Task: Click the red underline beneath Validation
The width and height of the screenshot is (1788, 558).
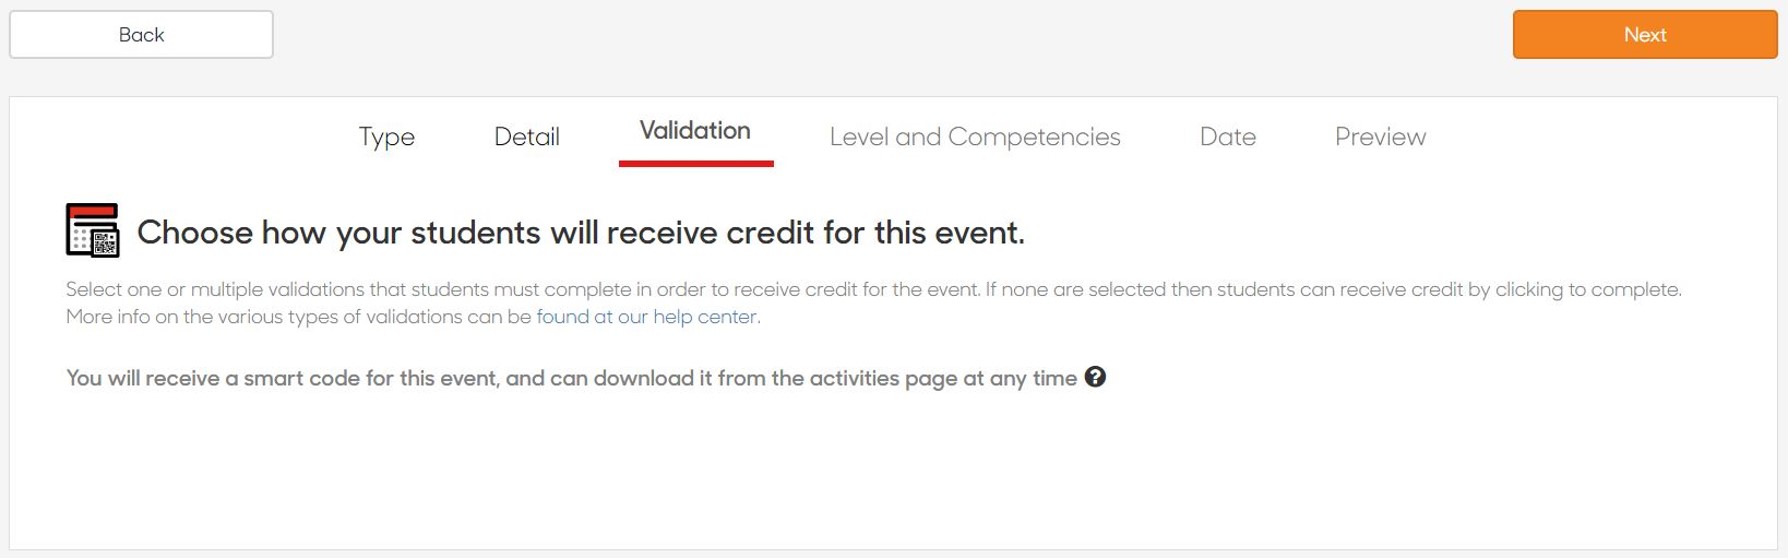Action: (696, 164)
